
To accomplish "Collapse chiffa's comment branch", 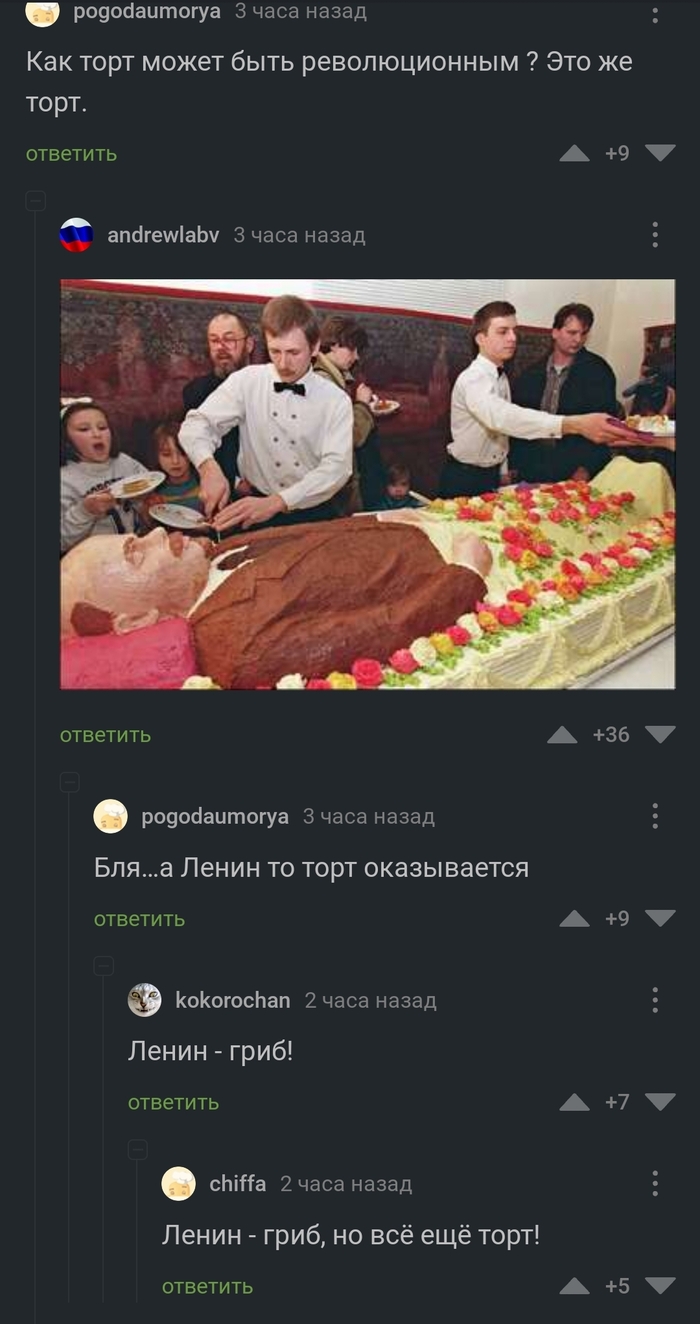I will point(137,1150).
